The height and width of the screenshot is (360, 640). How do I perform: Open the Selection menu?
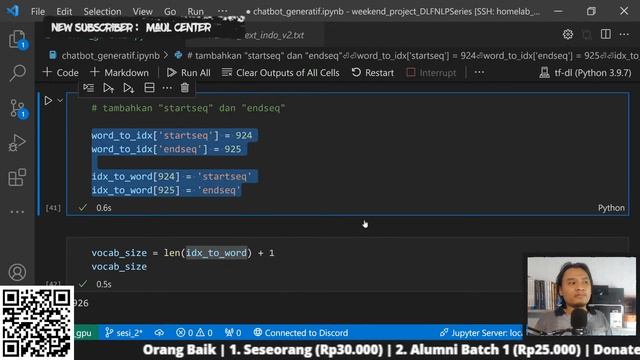pos(102,11)
